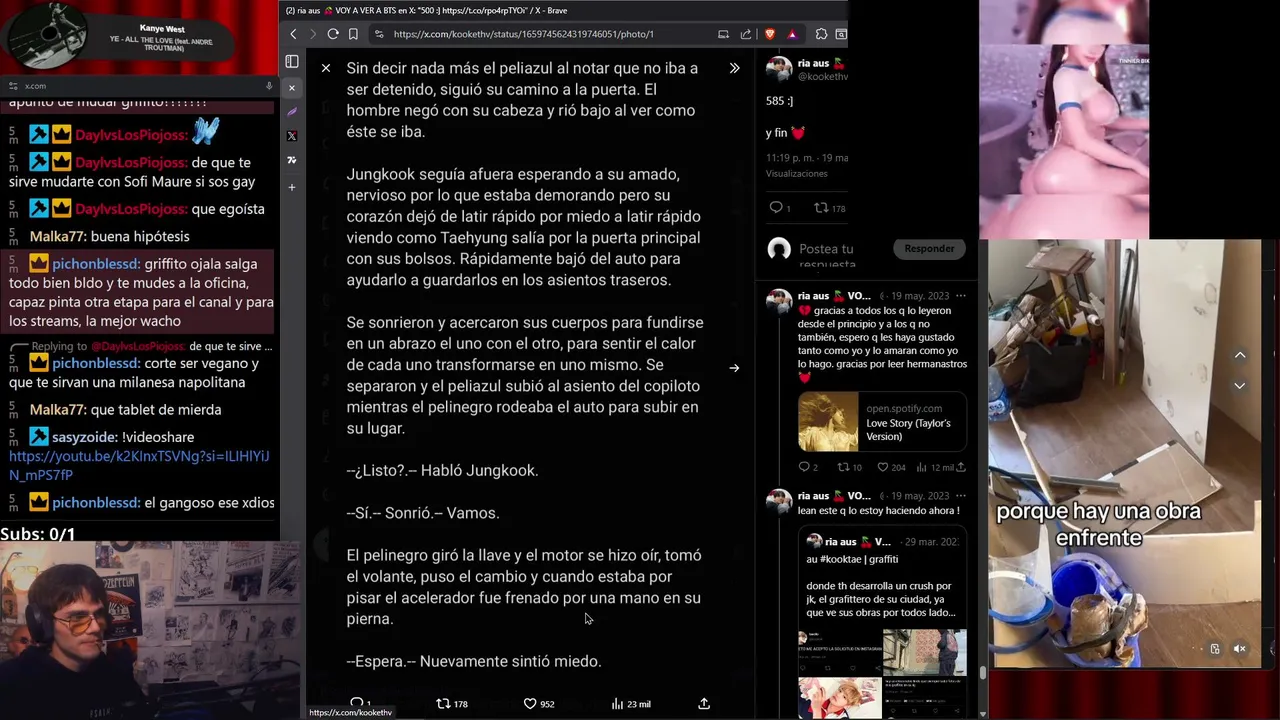Reply to the photo using comment icon
Viewport: 1280px width, 720px height.
coord(357,704)
